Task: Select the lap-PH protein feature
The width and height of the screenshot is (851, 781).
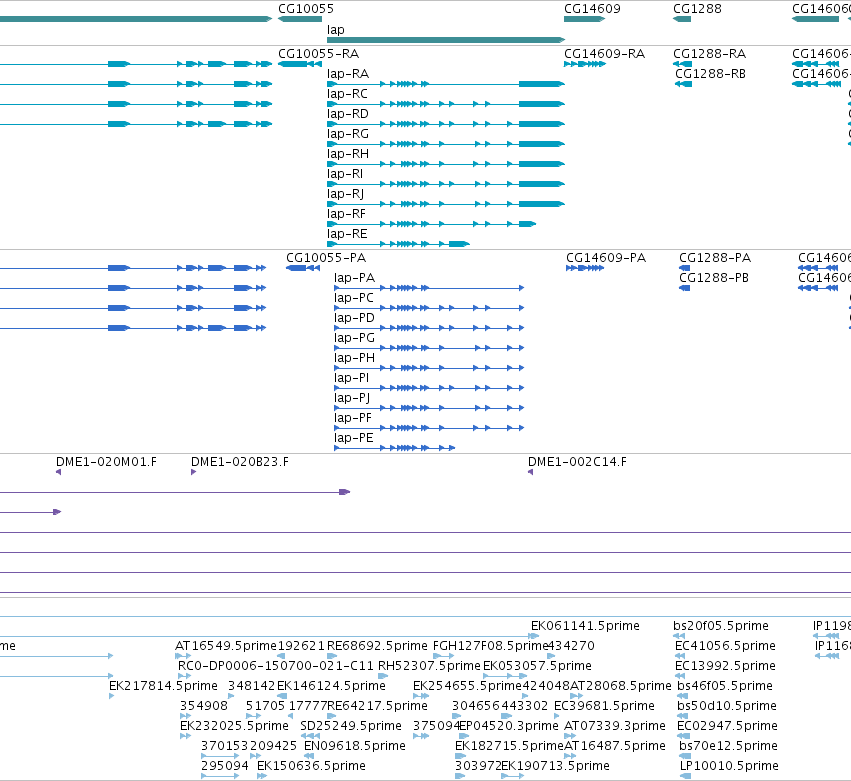Action: pos(429,368)
